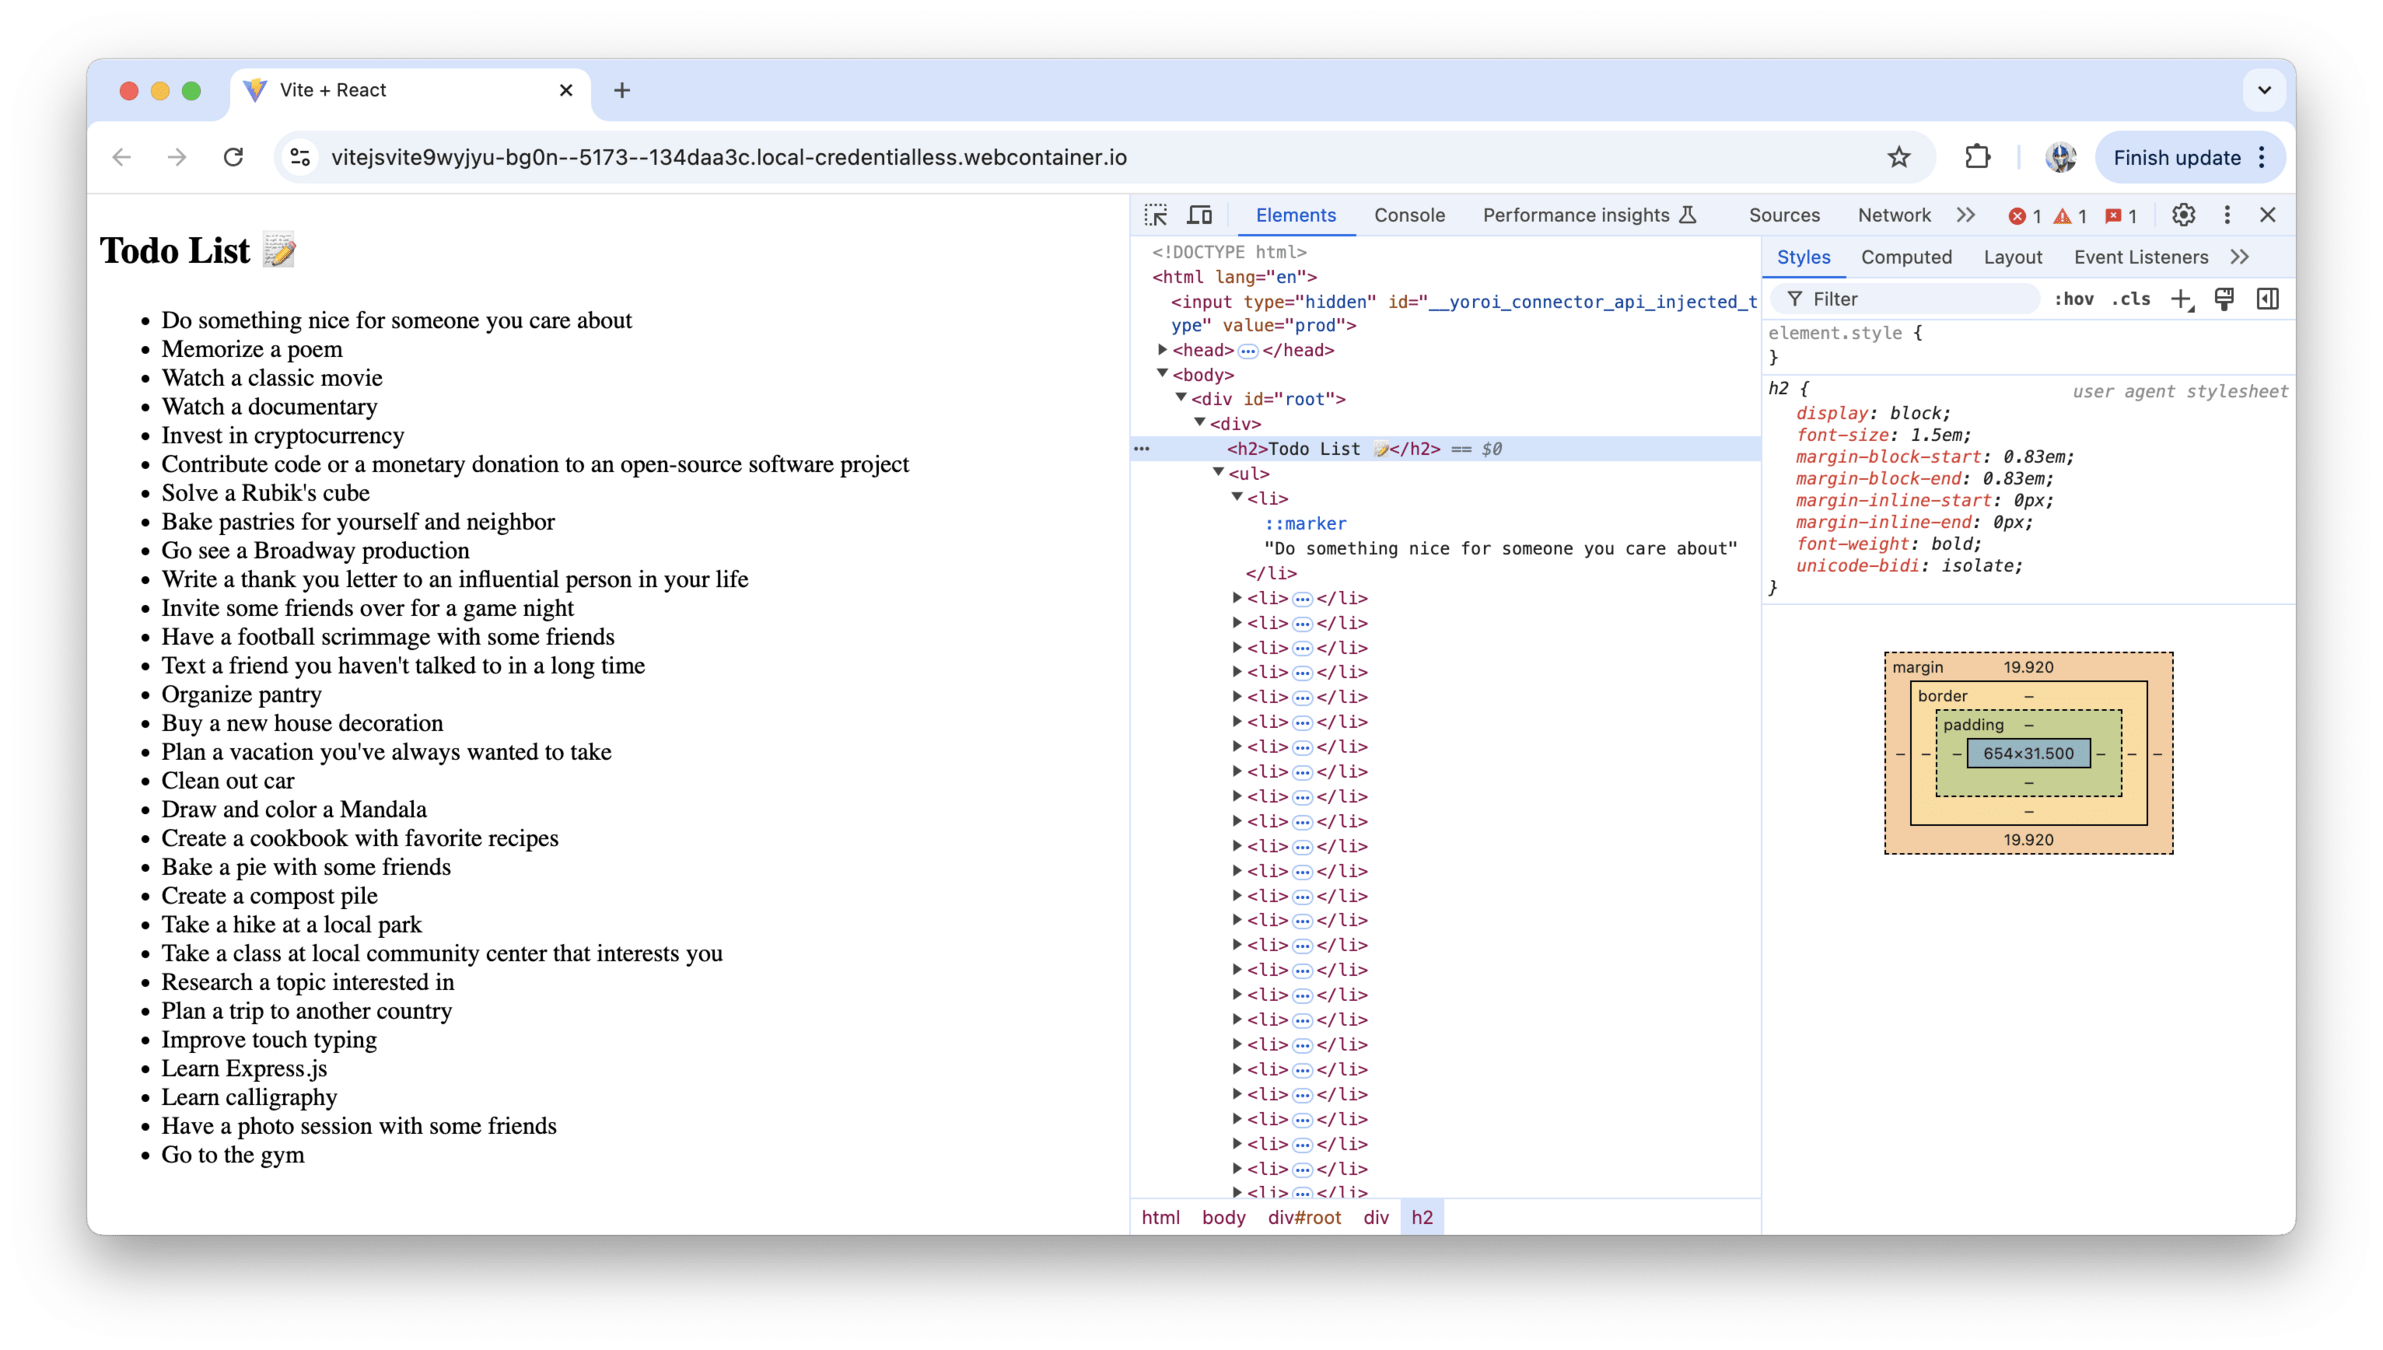Expand the head element node

coord(1162,350)
